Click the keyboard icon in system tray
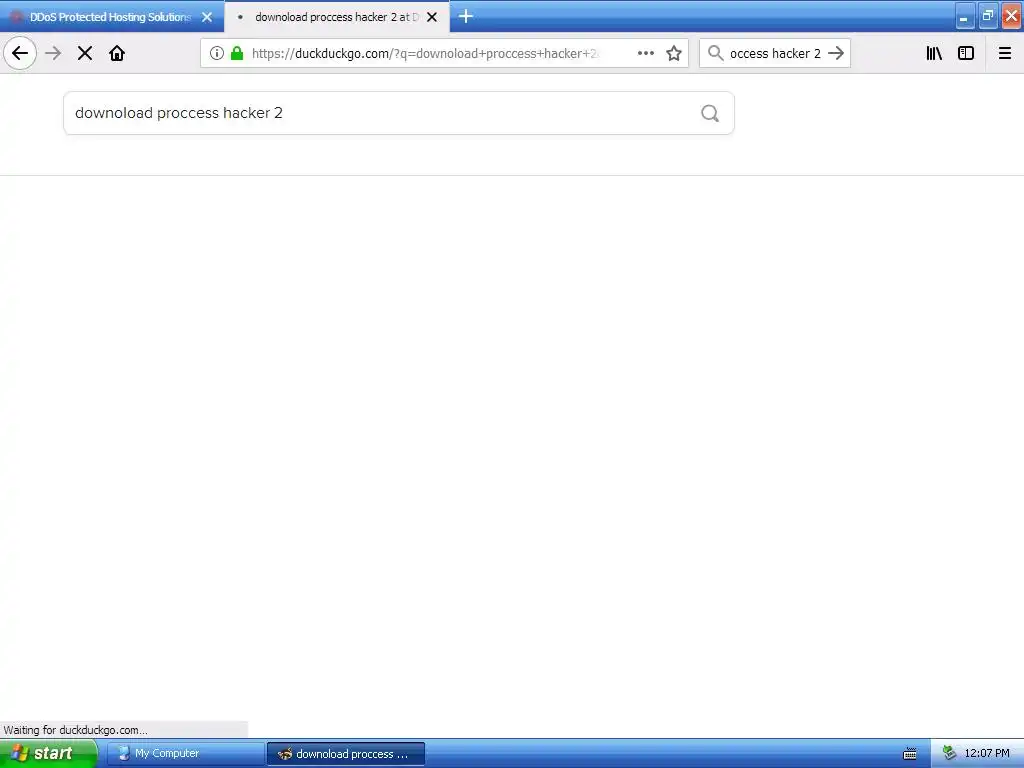The height and width of the screenshot is (768, 1024). (x=910, y=754)
